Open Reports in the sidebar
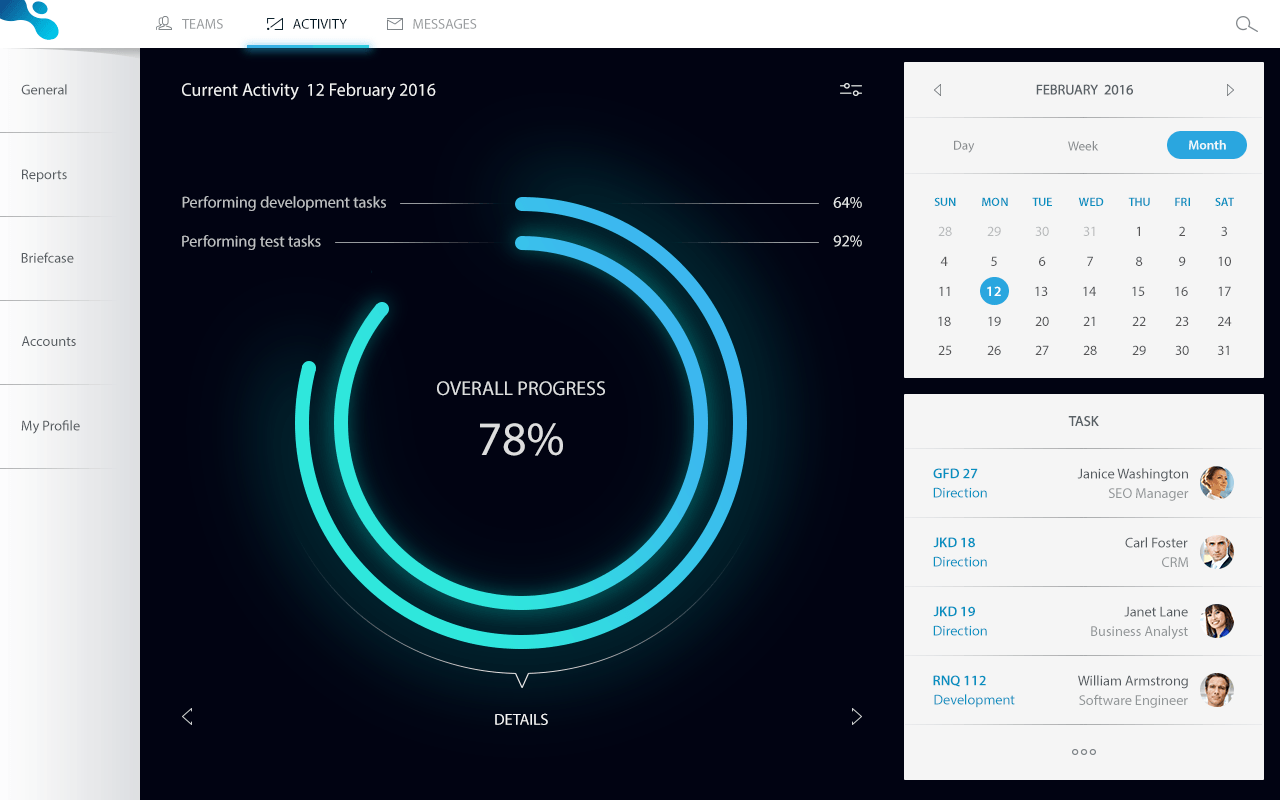This screenshot has width=1280, height=800. [x=44, y=175]
